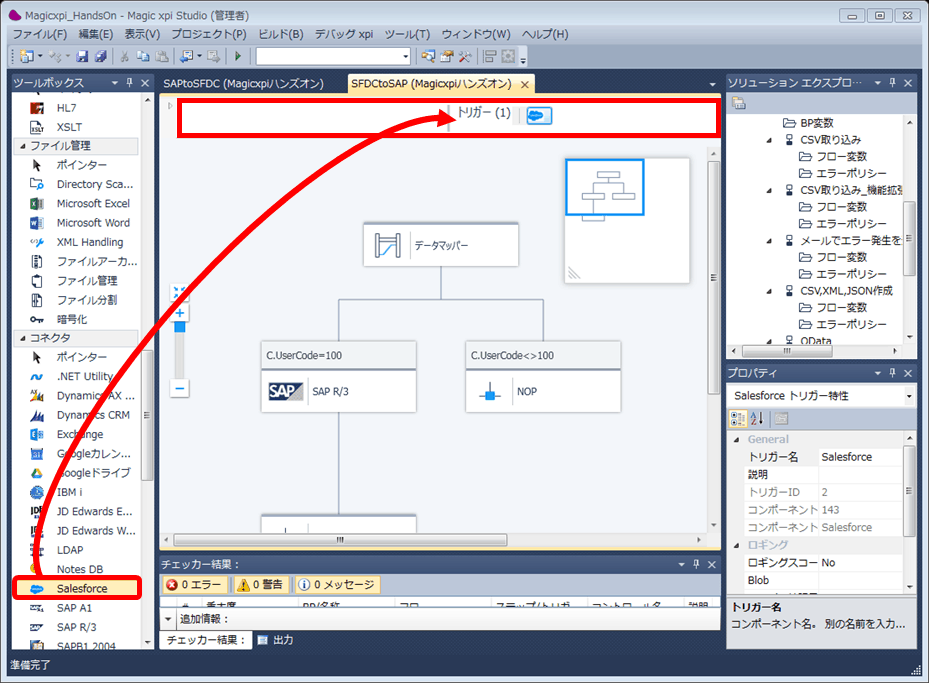The image size is (929, 683).
Task: Click the zoom-in plus button on canvas
Action: click(180, 313)
